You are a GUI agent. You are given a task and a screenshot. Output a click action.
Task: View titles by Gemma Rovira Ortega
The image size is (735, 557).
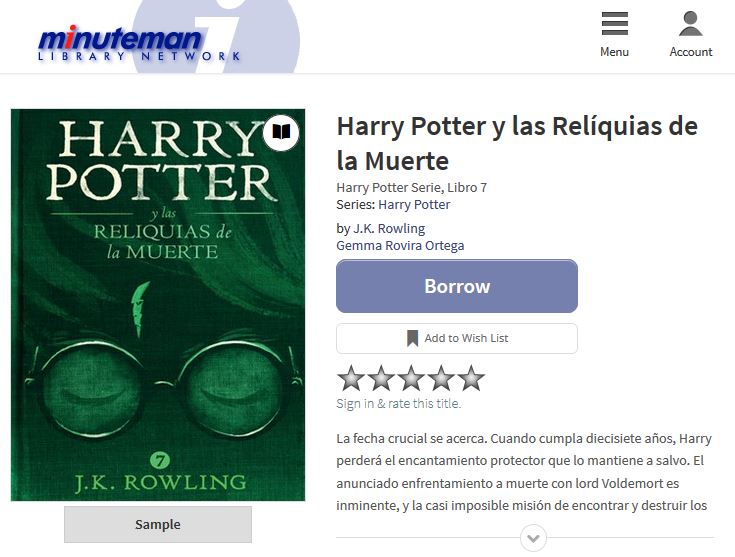click(x=400, y=246)
